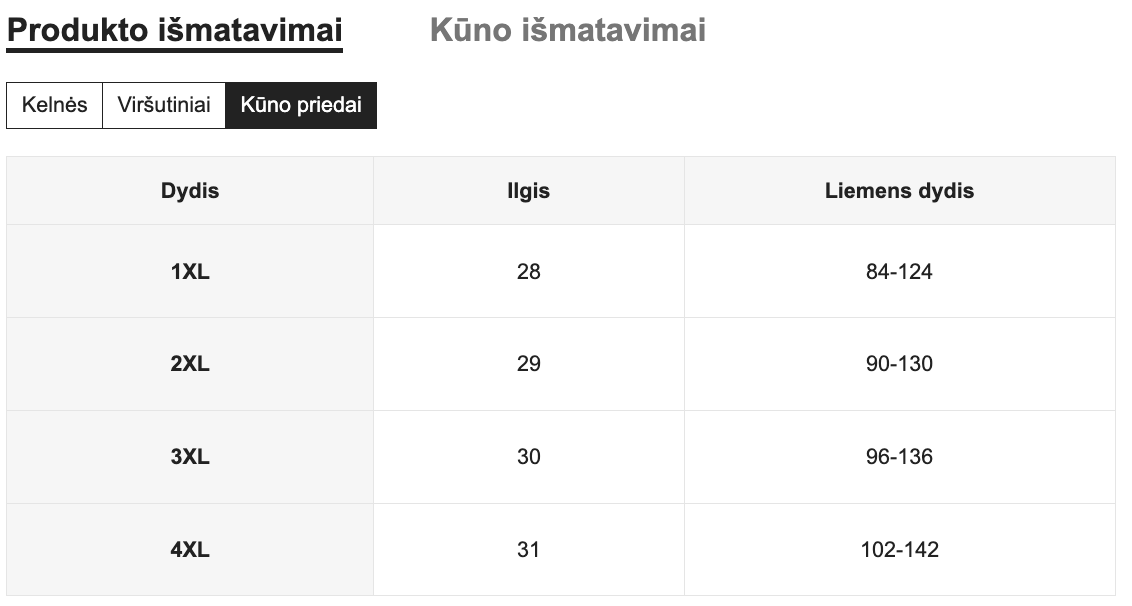
Task: Select the 3XL size row label
Action: point(190,457)
